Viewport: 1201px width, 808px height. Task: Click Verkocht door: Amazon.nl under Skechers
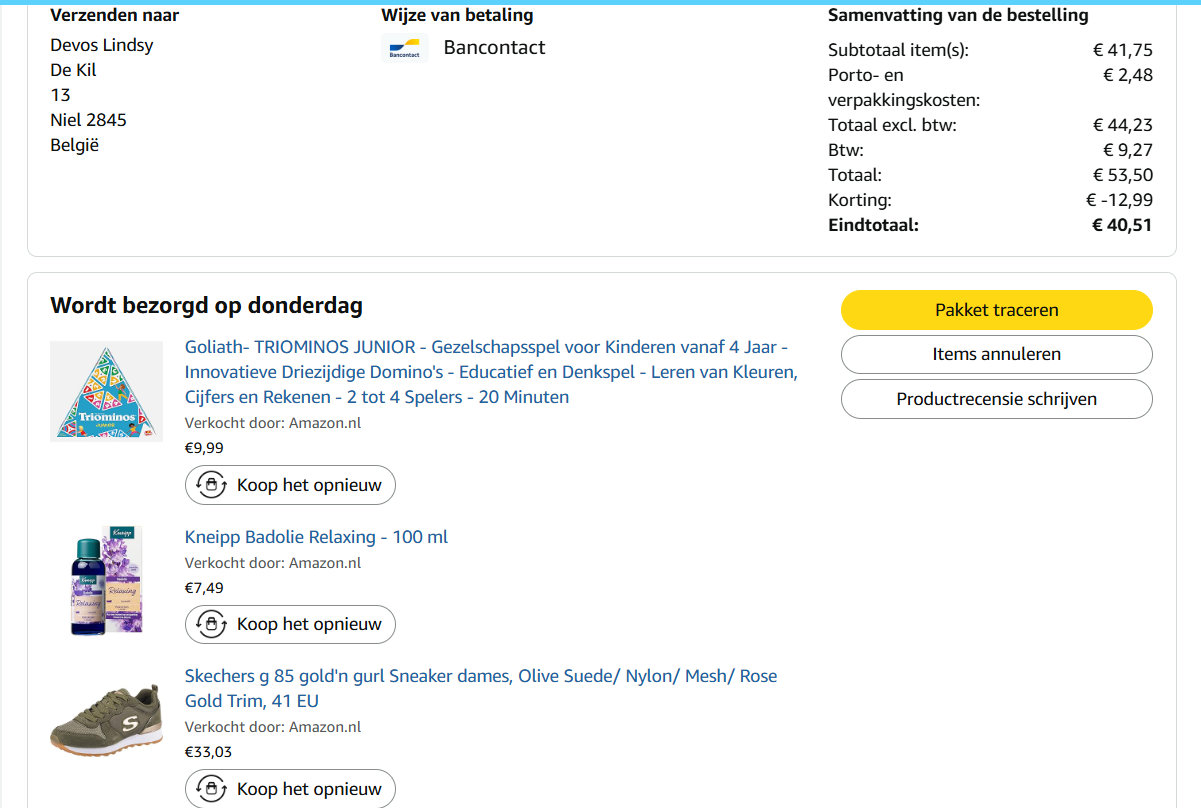pos(273,727)
